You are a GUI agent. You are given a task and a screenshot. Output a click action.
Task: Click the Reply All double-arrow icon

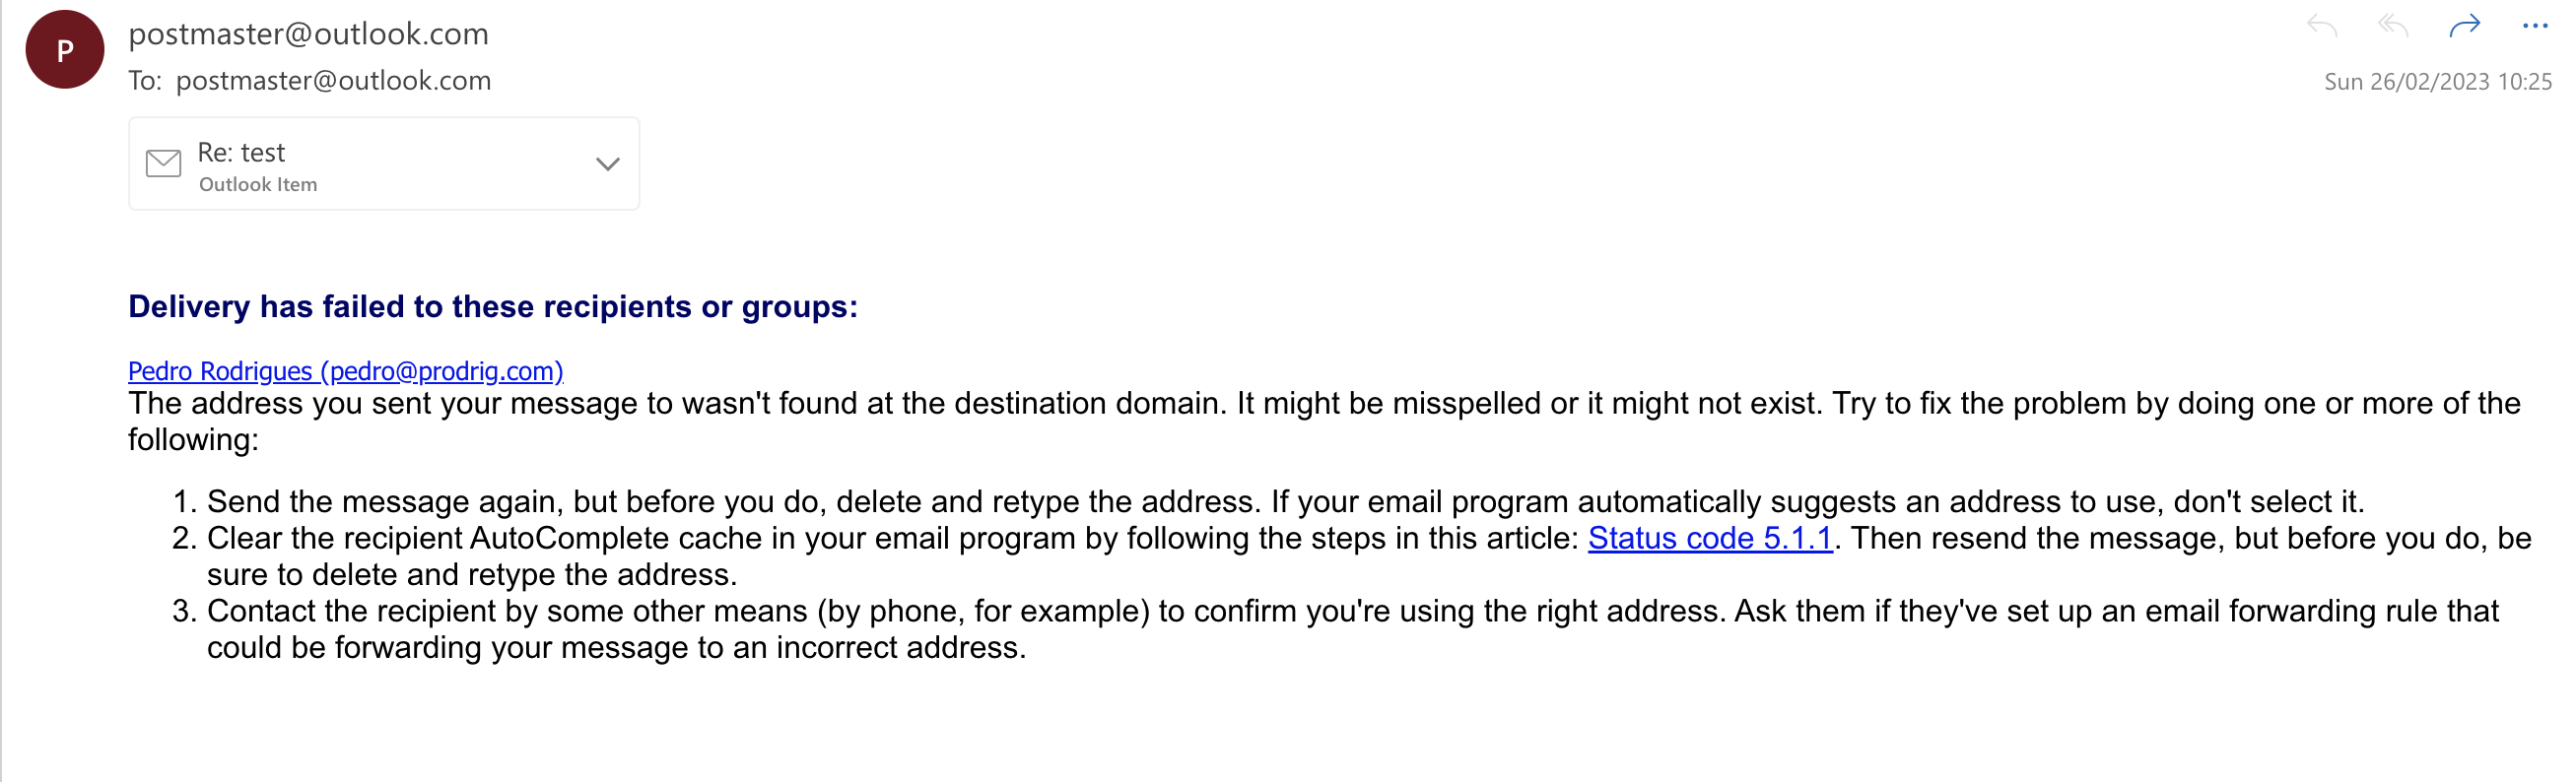2393,27
